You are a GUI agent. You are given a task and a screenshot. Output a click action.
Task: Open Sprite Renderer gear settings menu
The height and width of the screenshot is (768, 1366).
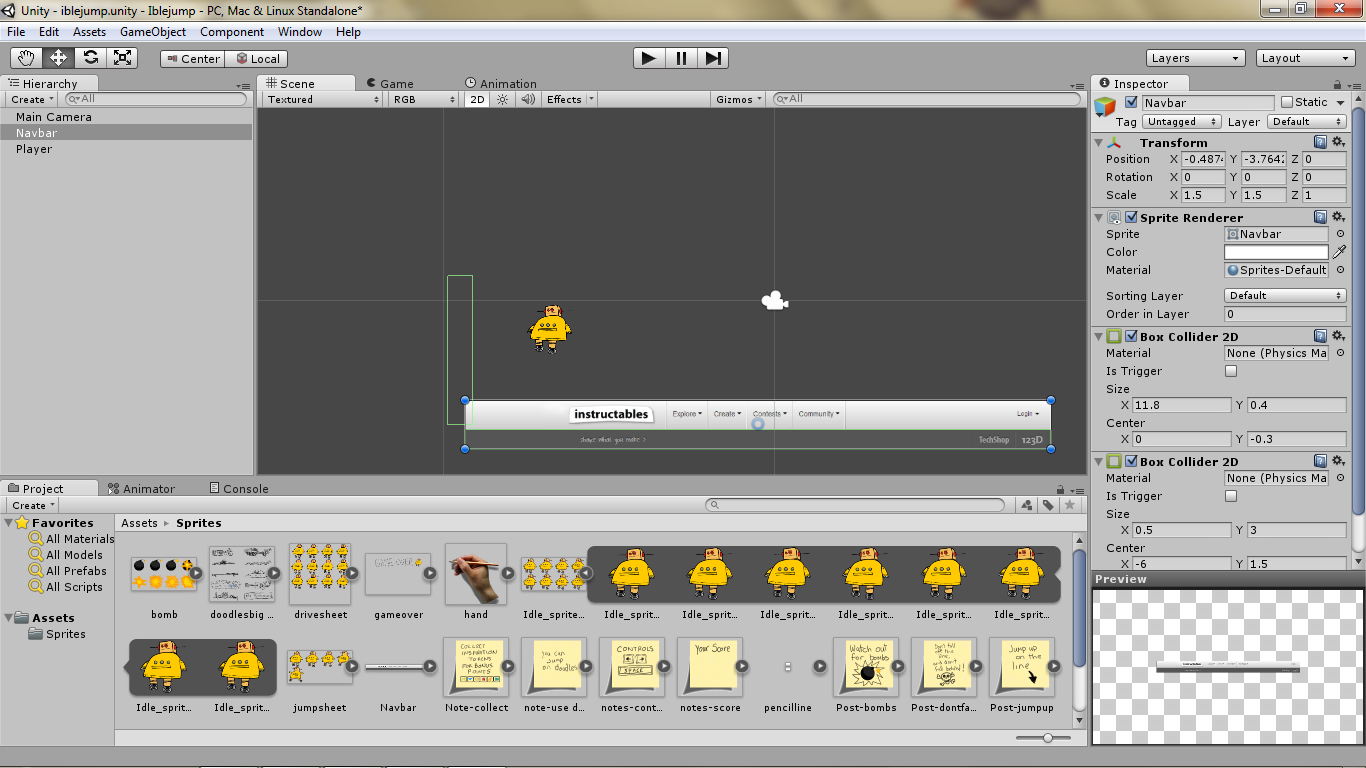click(x=1338, y=217)
